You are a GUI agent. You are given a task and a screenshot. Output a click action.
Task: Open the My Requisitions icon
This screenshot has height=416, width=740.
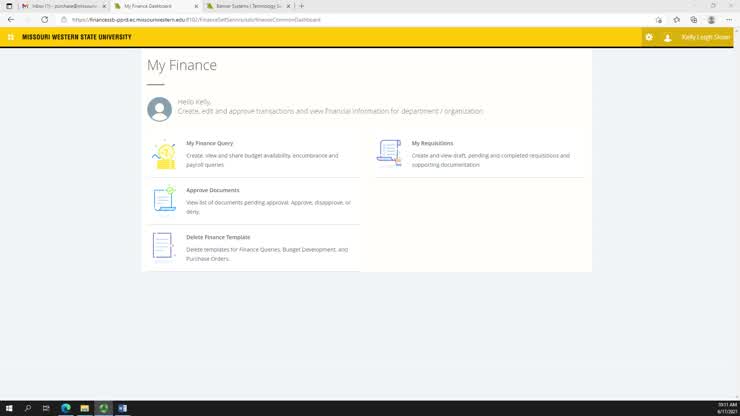point(389,152)
